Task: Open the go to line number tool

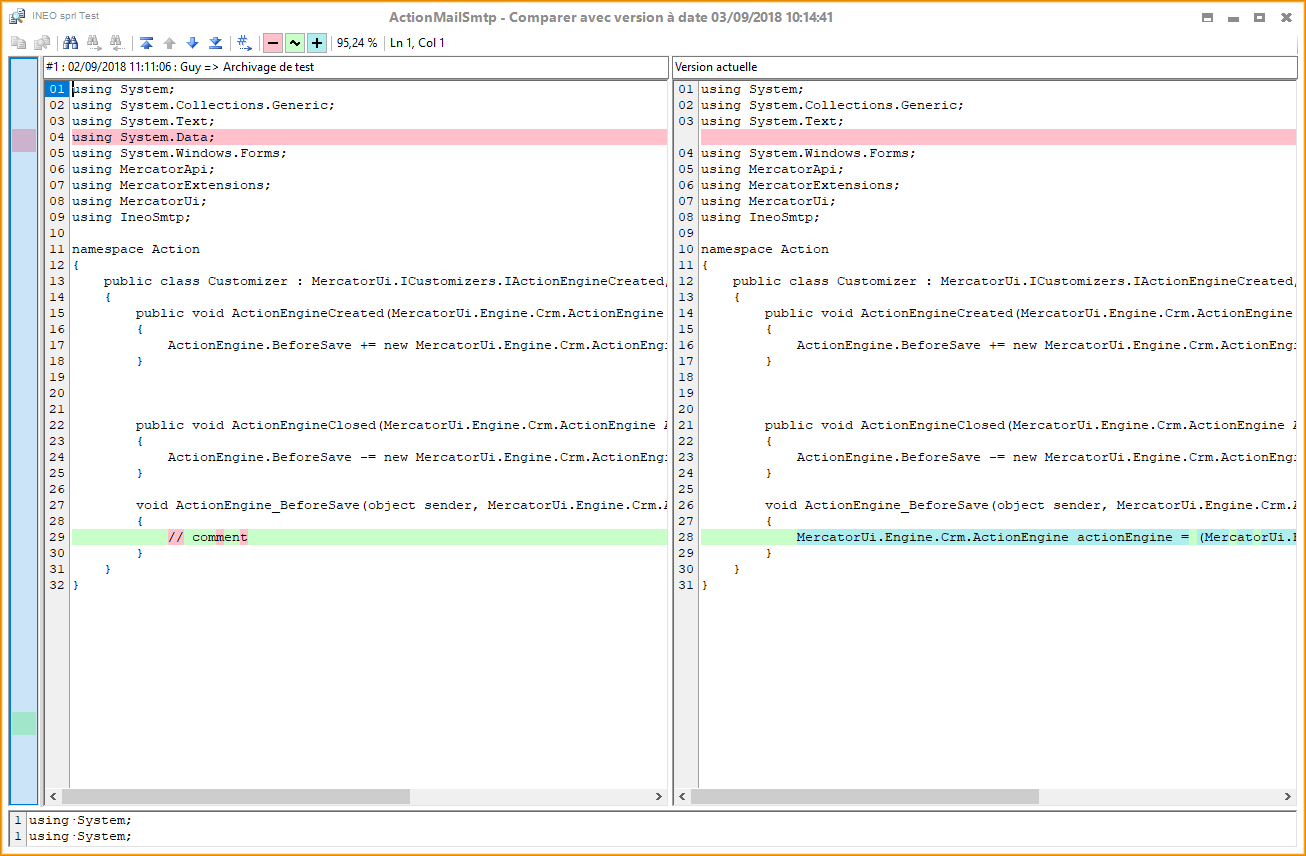Action: (243, 43)
